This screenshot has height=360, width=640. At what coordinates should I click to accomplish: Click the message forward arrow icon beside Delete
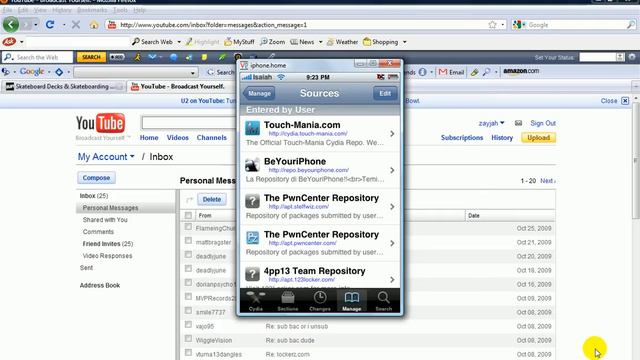(x=189, y=200)
